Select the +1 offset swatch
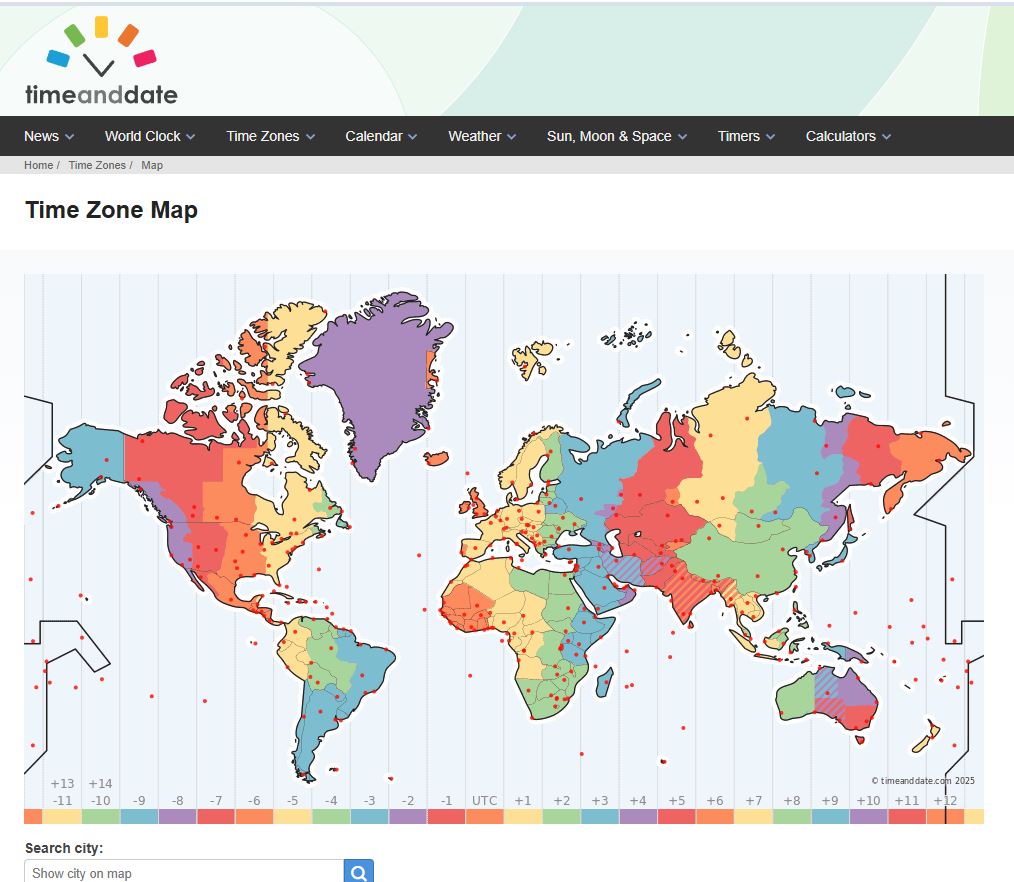Image resolution: width=1014 pixels, height=882 pixels. [x=523, y=816]
